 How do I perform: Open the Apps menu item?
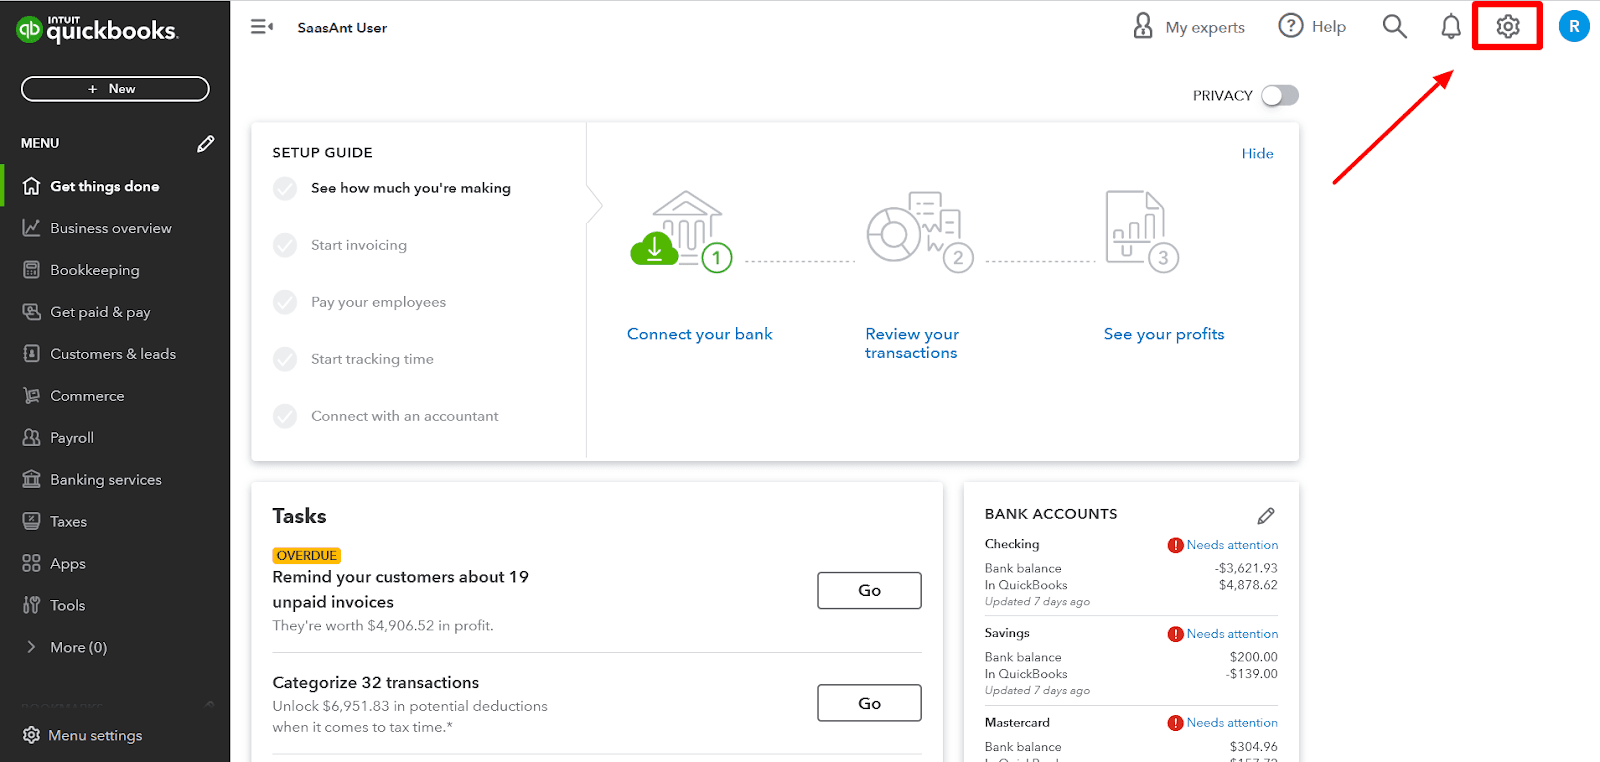(x=115, y=564)
